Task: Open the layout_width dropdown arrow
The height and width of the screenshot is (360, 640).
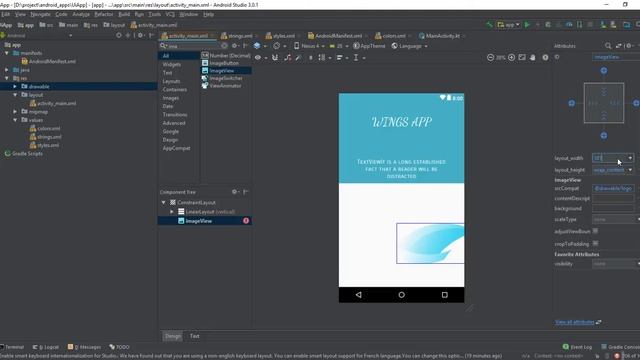Action: click(x=630, y=158)
